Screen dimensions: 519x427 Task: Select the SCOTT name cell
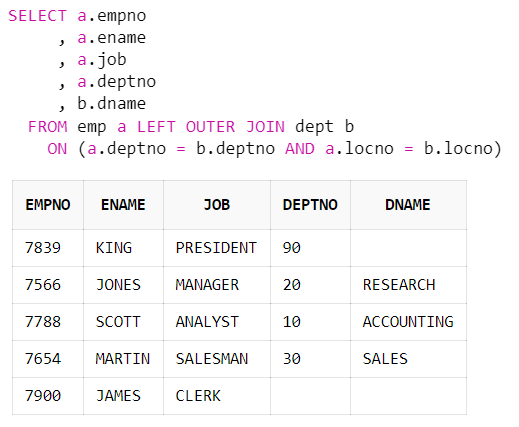pos(123,322)
